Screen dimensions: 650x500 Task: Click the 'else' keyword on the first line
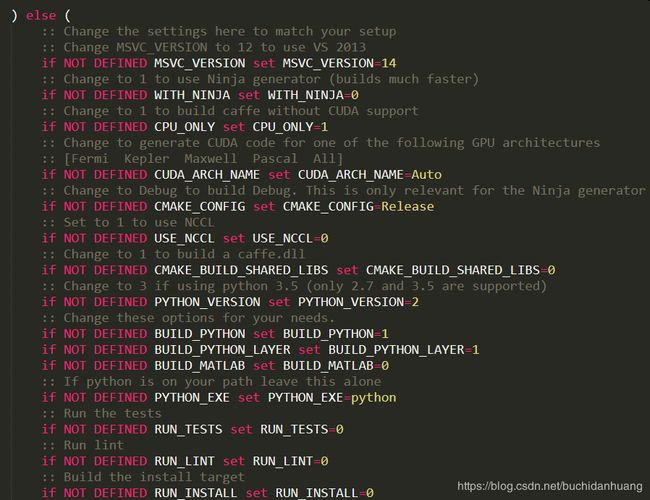coord(41,15)
